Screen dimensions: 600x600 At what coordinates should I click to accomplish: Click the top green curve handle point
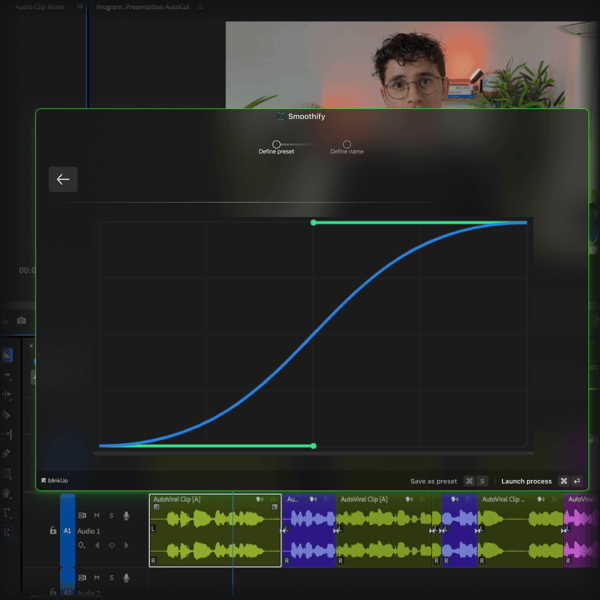(314, 222)
